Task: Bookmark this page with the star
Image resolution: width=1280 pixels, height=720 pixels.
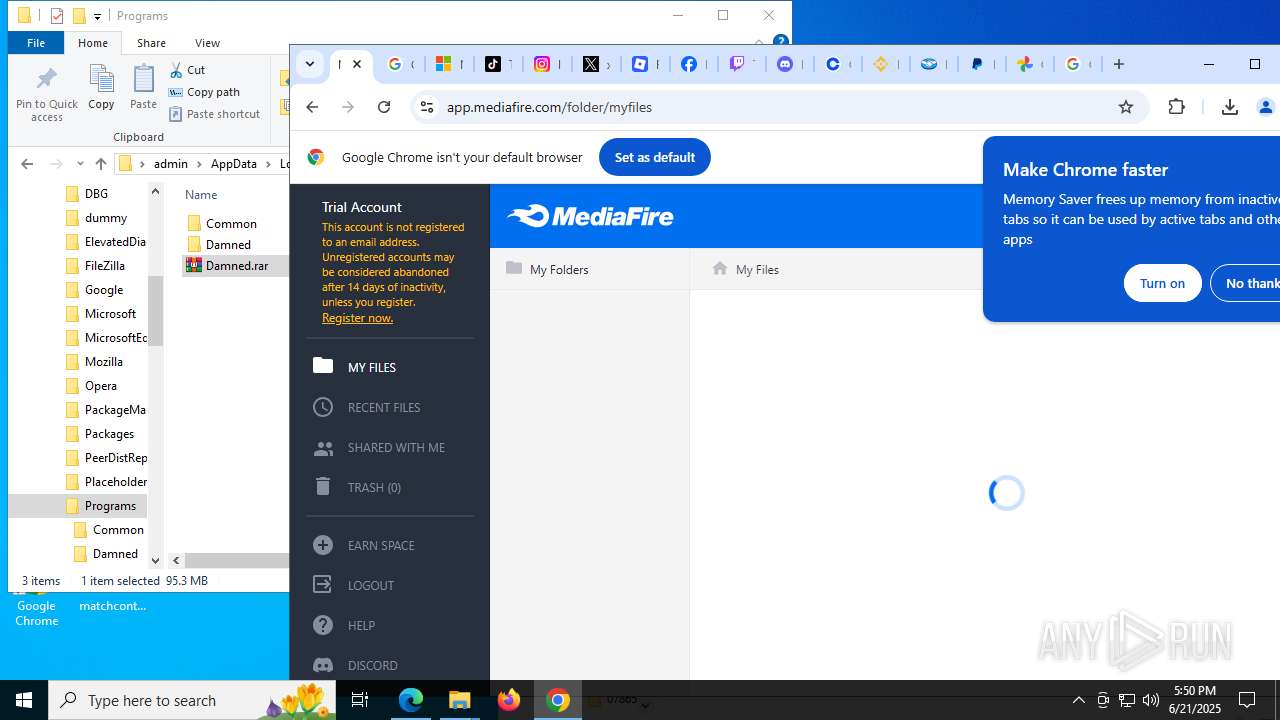Action: [1126, 107]
